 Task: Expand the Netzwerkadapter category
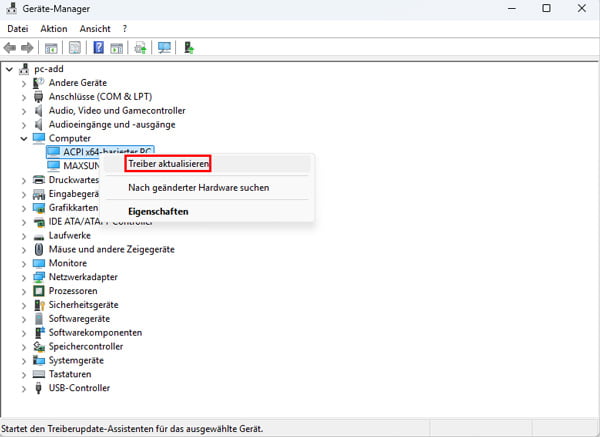(x=24, y=277)
